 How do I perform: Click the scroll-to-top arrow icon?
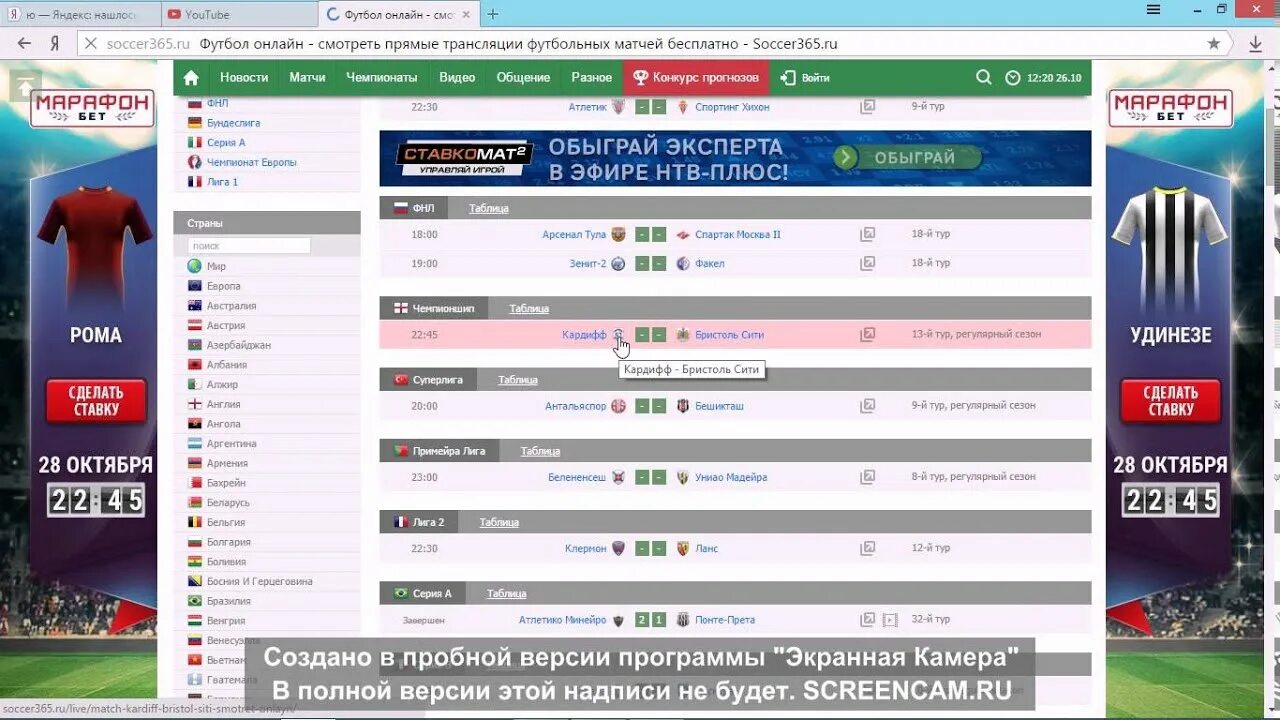pyautogui.click(x=25, y=86)
